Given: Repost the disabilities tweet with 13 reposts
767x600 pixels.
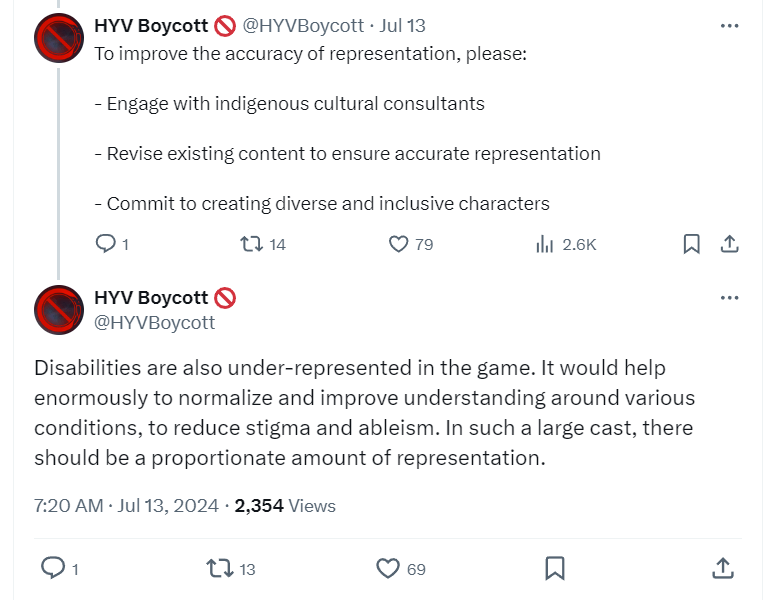Looking at the screenshot, I should click(218, 568).
